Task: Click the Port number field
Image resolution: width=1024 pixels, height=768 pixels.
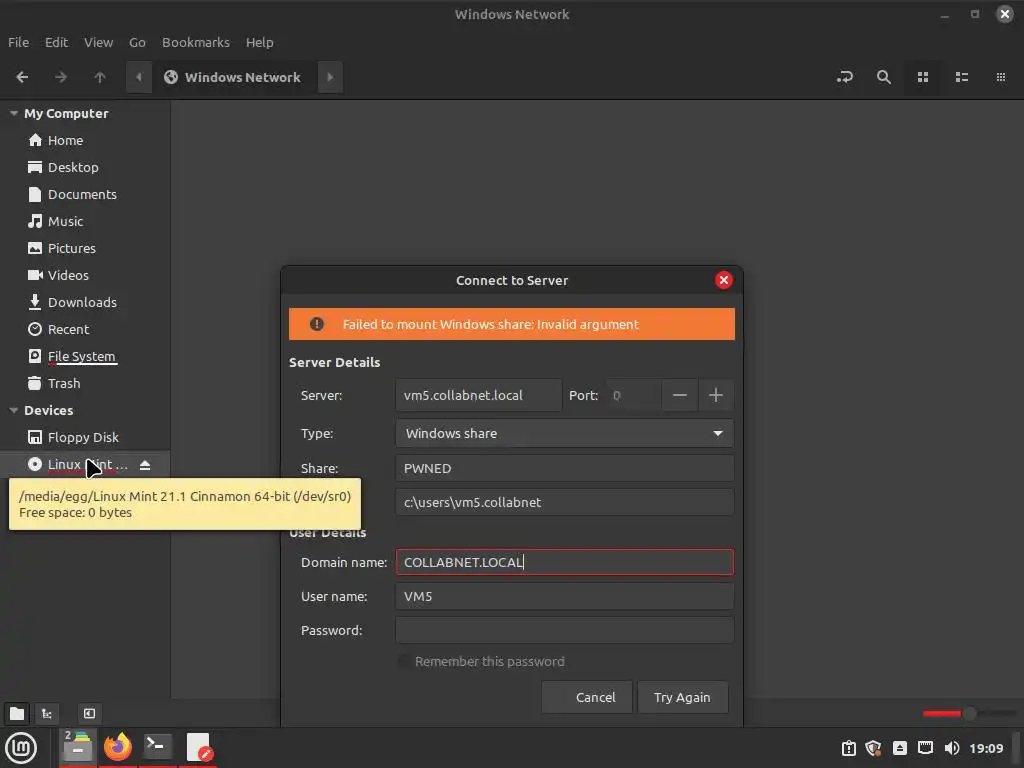Action: click(x=633, y=395)
